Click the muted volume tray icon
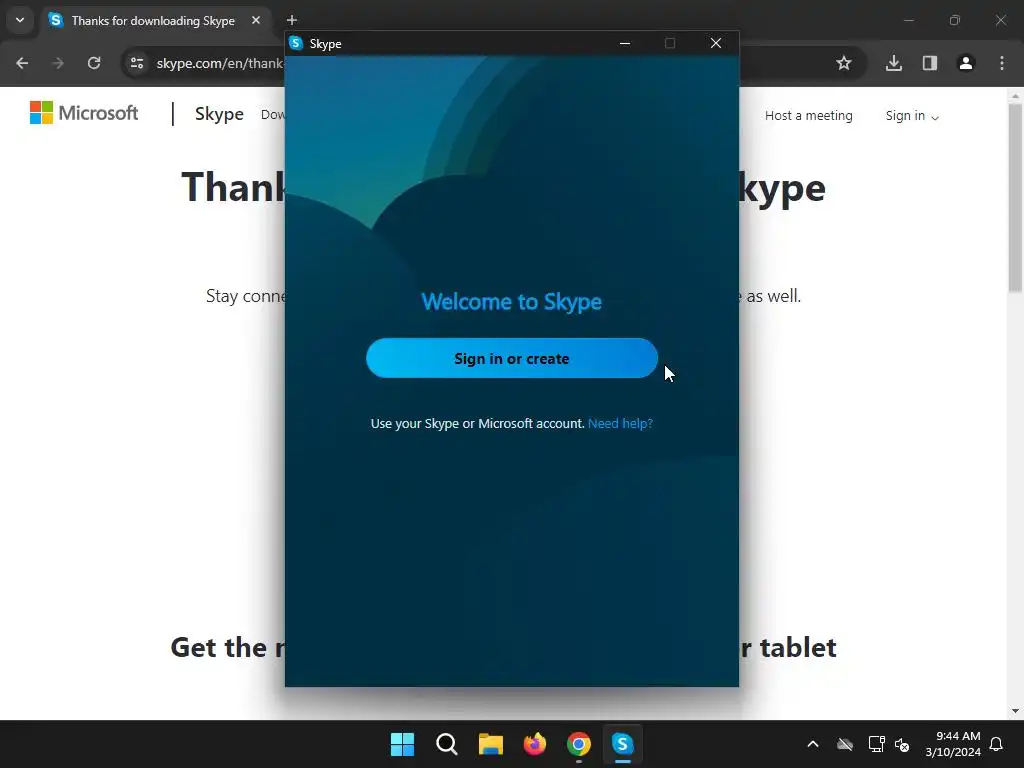This screenshot has width=1024, height=768. click(x=902, y=744)
